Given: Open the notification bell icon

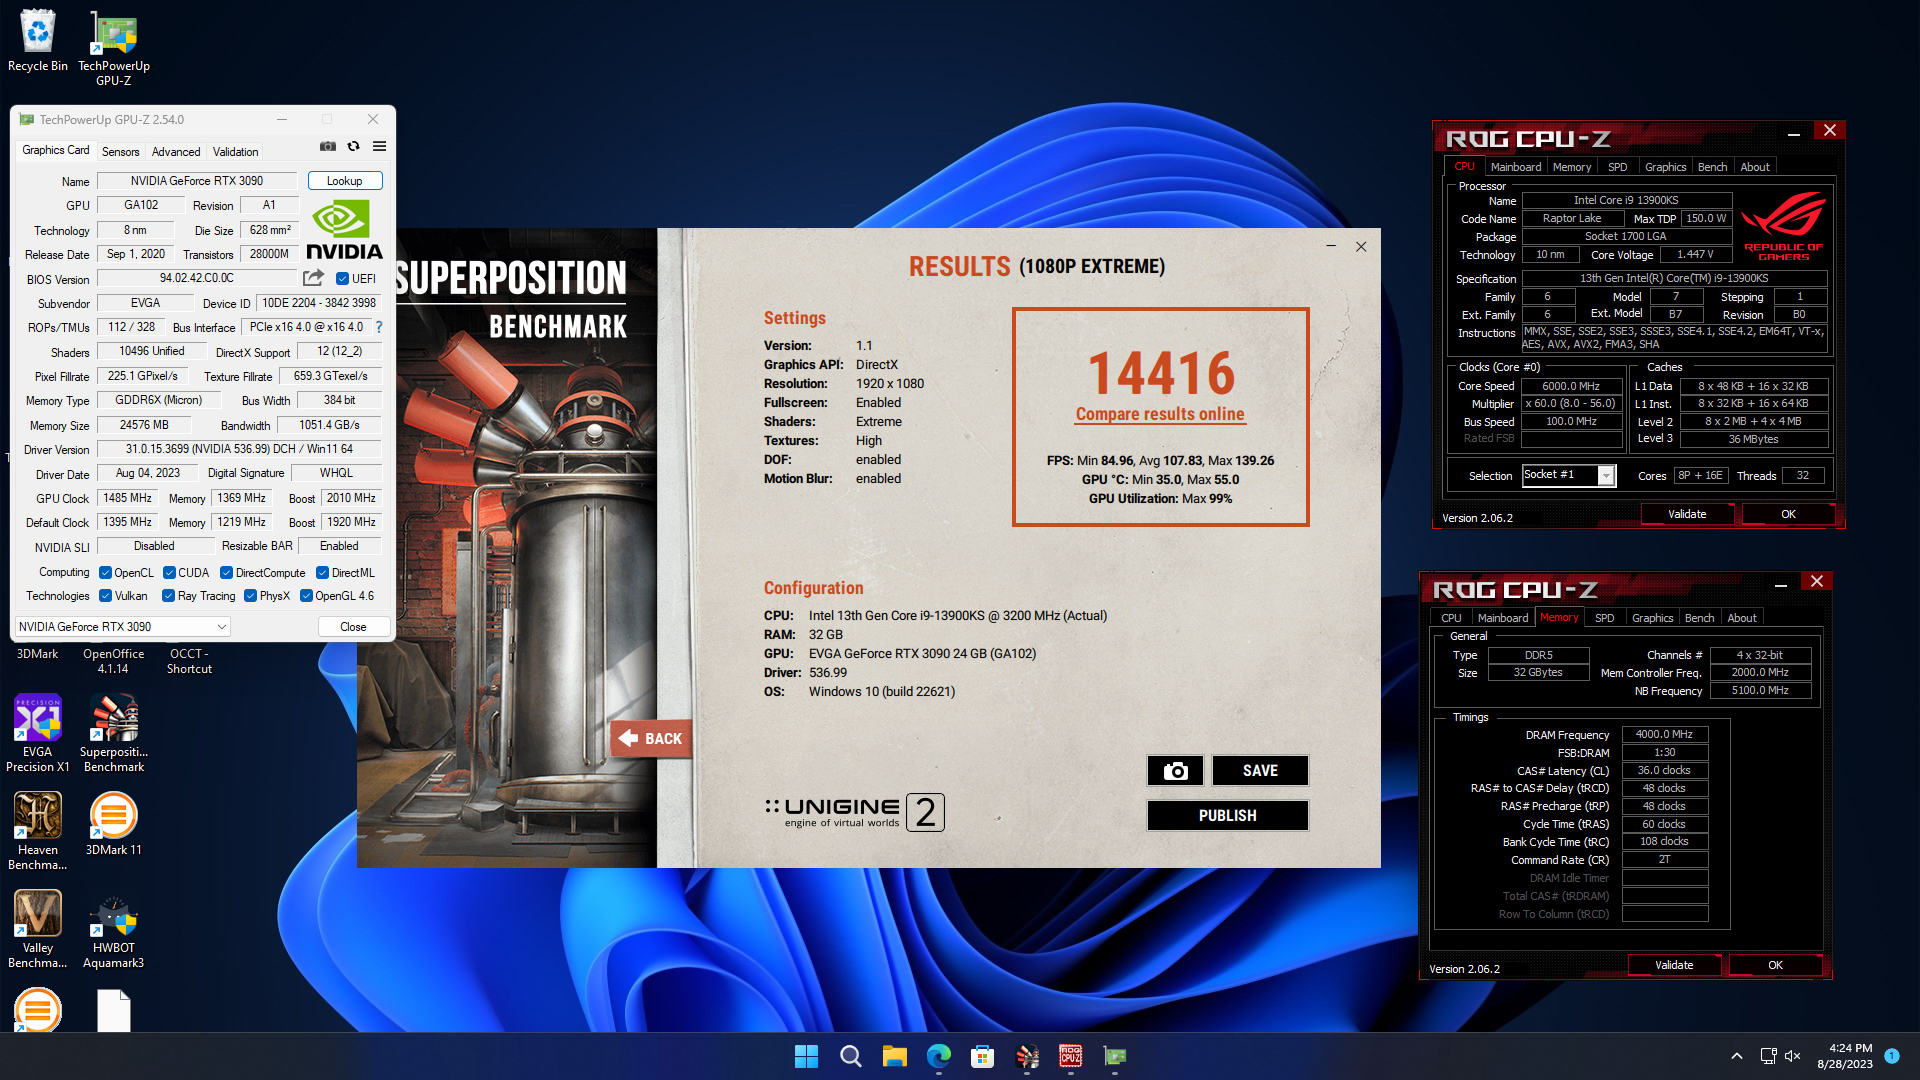Looking at the screenshot, I should coord(1892,1056).
